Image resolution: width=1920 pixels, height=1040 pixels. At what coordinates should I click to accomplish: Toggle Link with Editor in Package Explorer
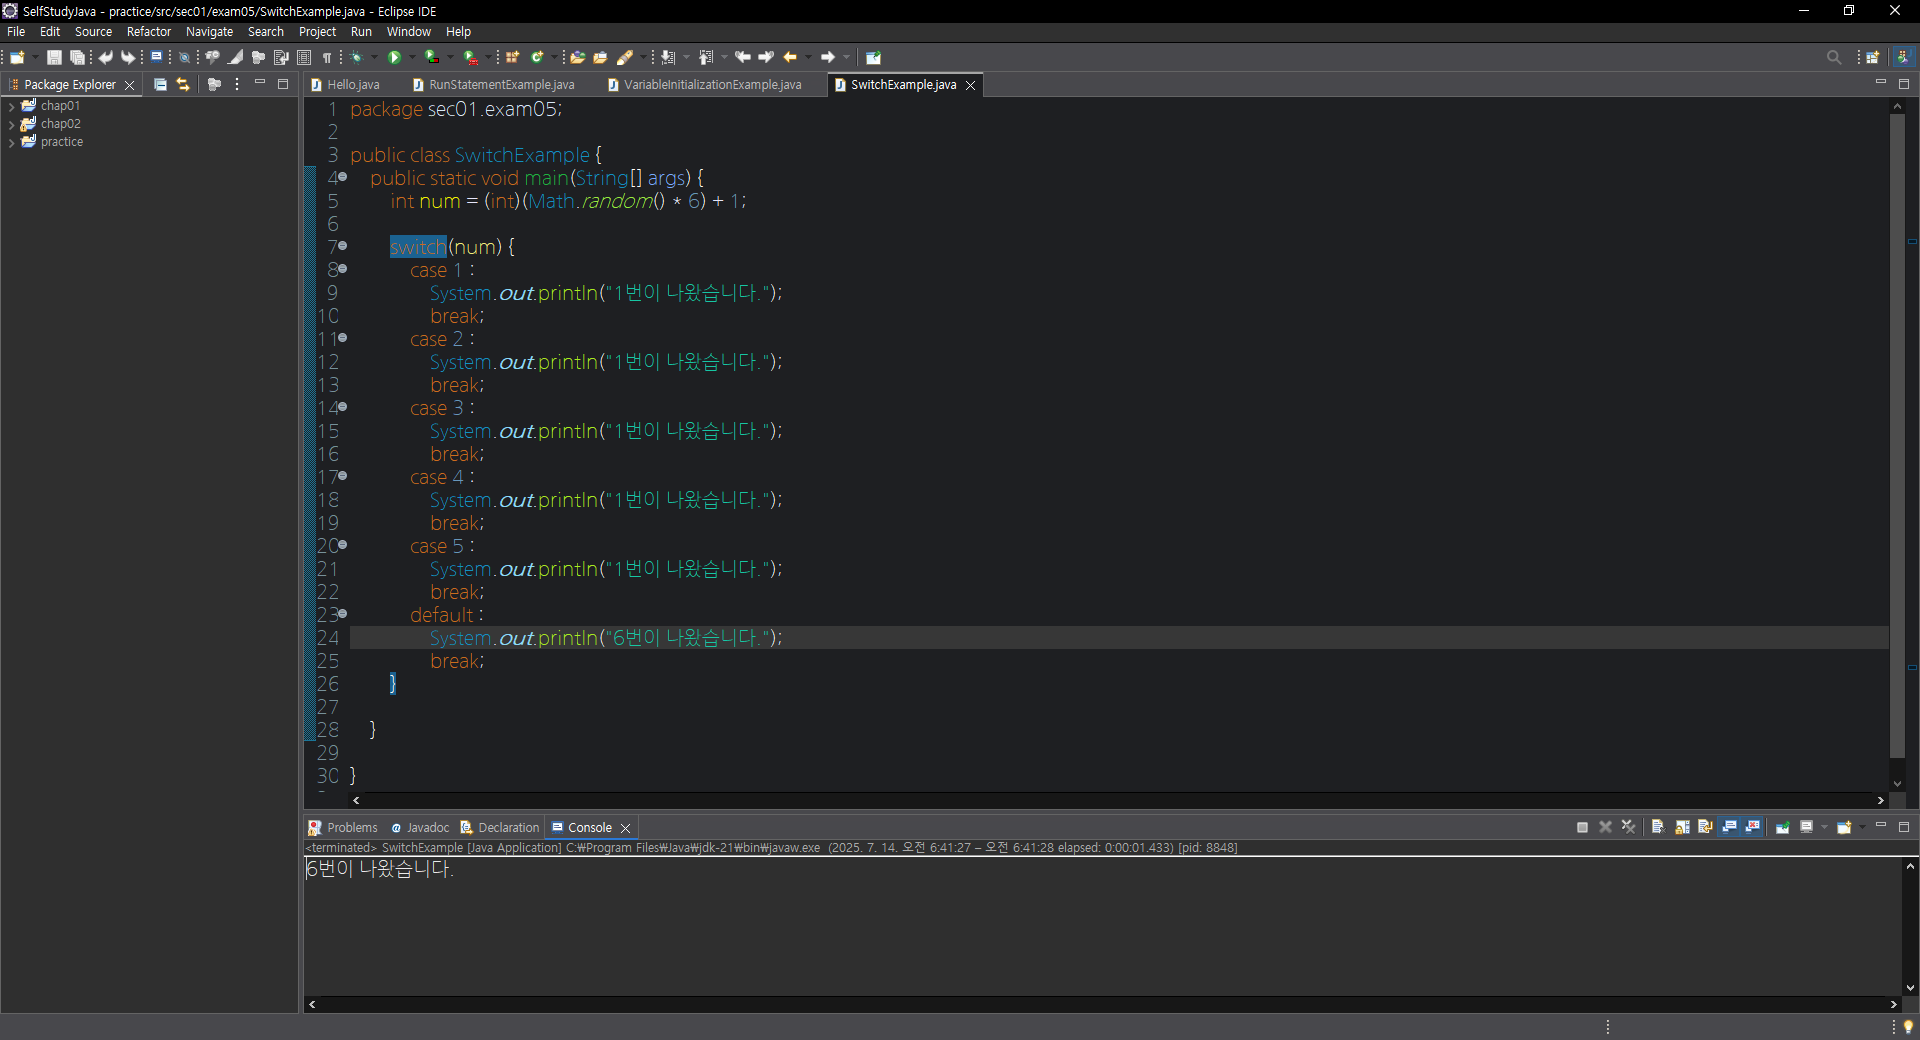pos(183,85)
